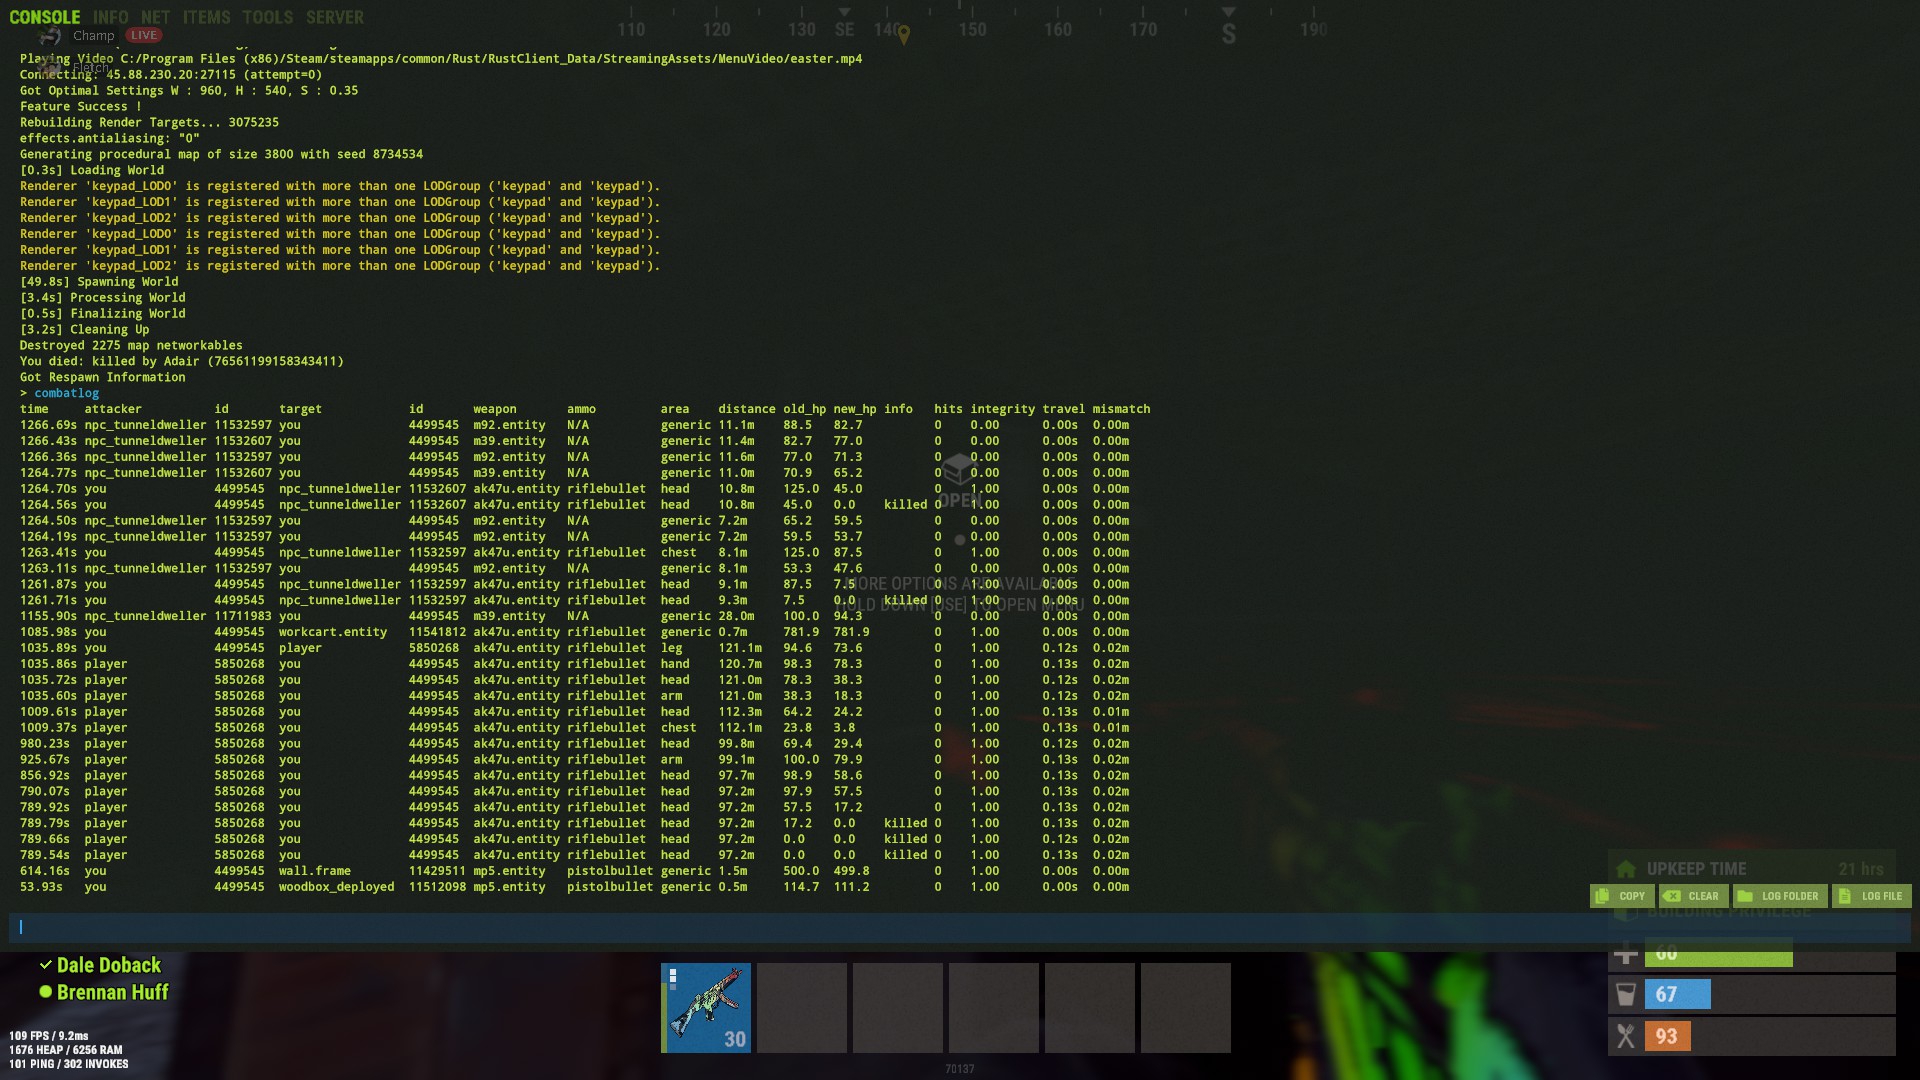1920x1080 pixels.
Task: Click team member Dale Doback's checkmark
Action: pos(45,965)
